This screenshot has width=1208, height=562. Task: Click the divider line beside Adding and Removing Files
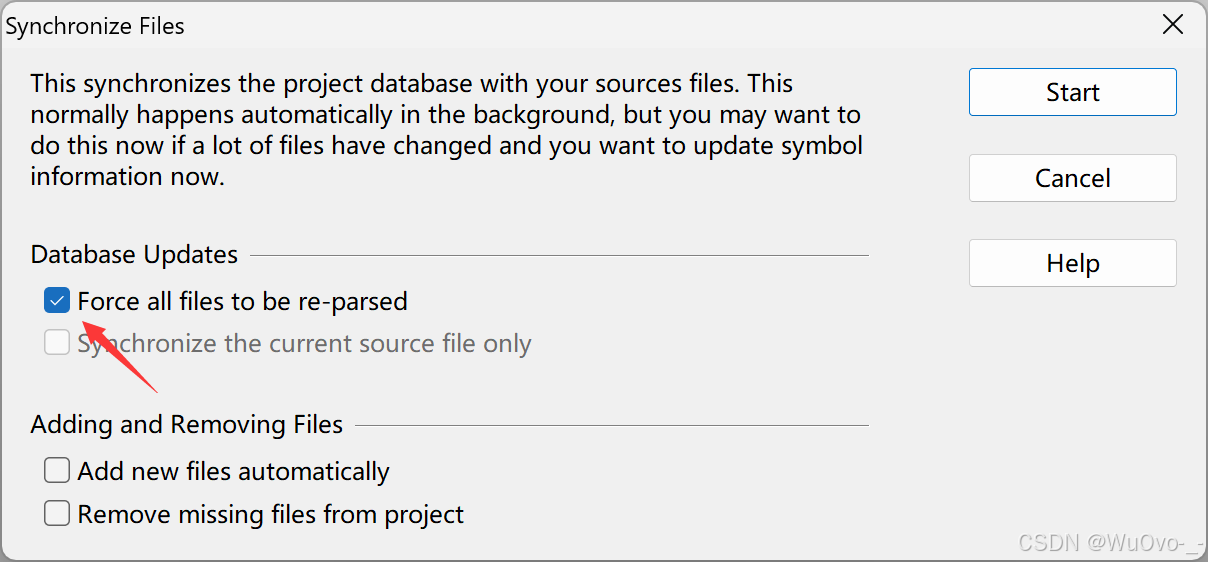coord(611,426)
